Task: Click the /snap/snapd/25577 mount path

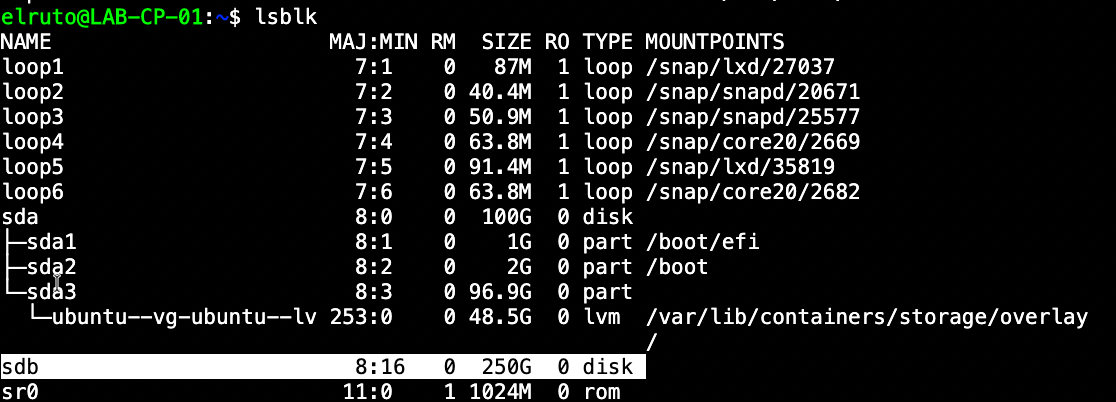Action: click(x=752, y=117)
